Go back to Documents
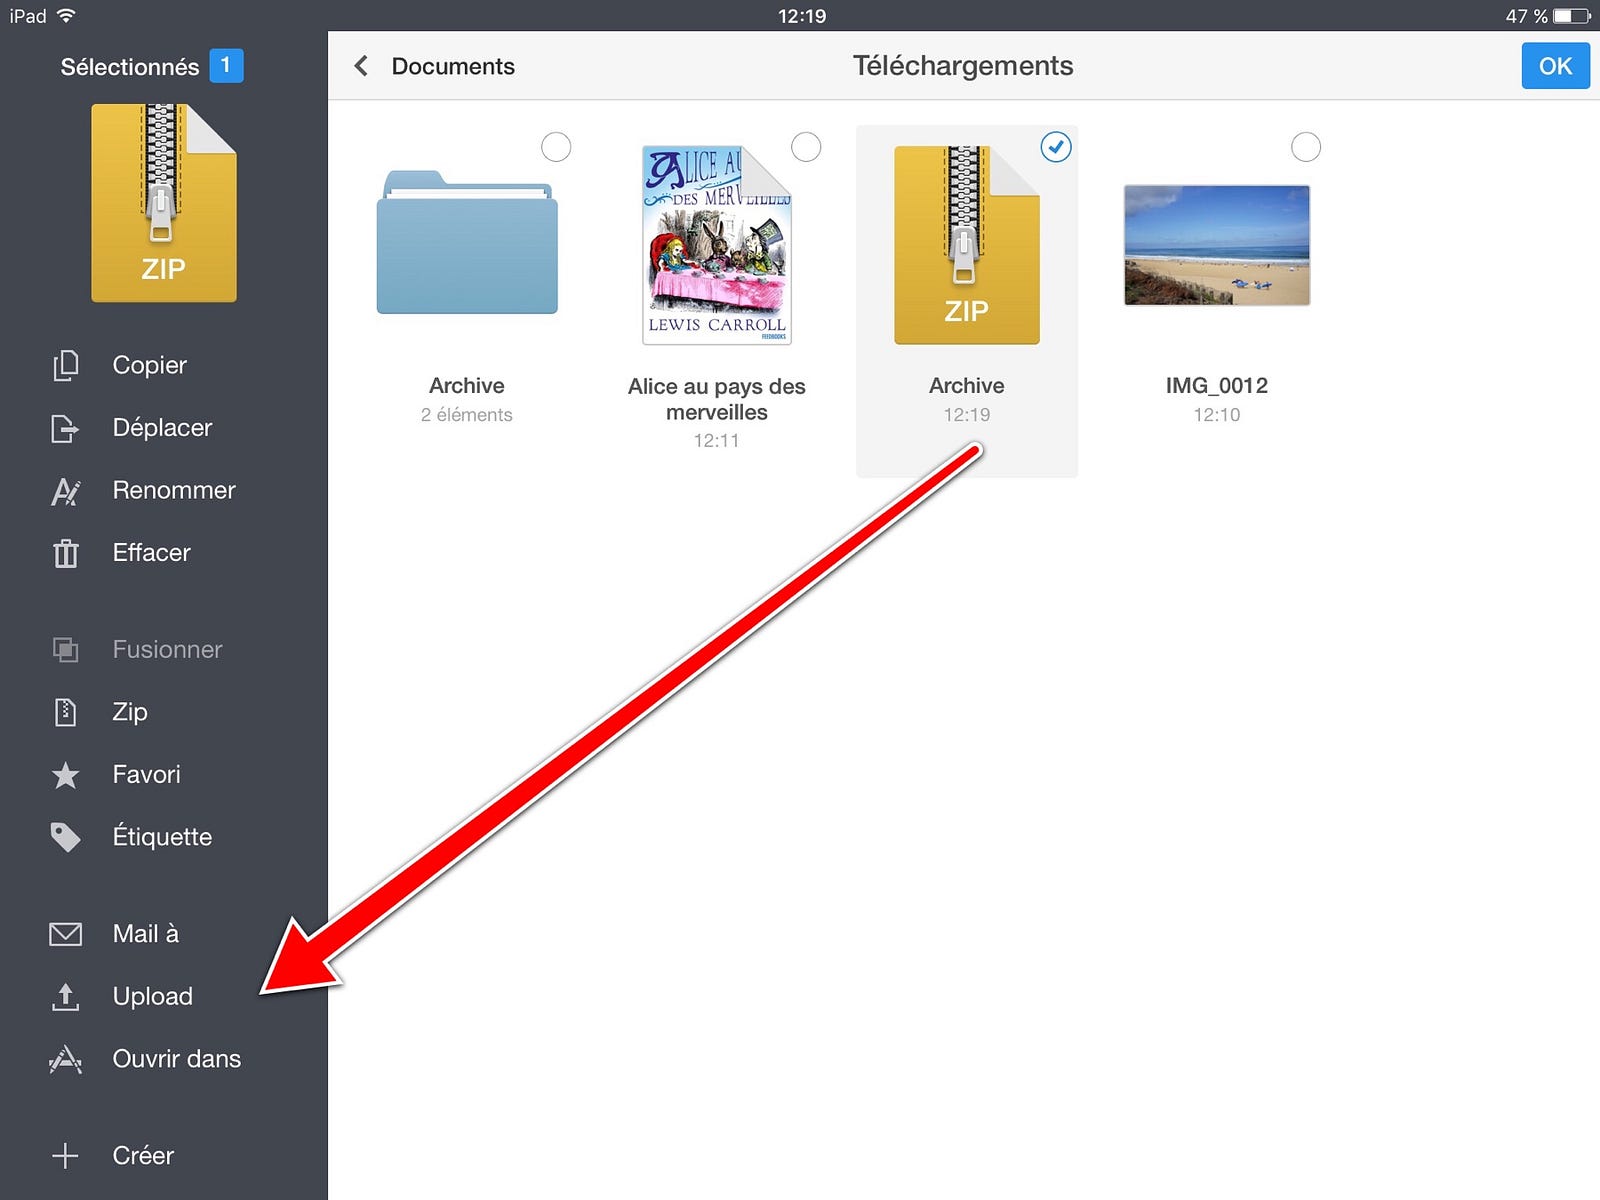Image resolution: width=1600 pixels, height=1200 pixels. point(453,66)
